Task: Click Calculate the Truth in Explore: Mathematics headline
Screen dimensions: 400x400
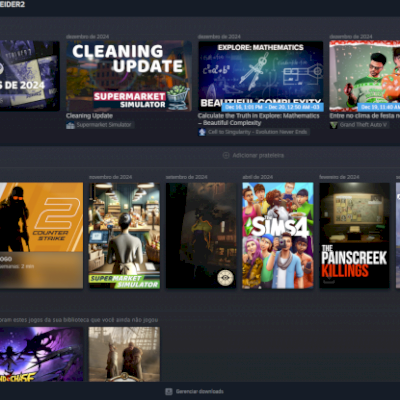Action: coord(258,119)
